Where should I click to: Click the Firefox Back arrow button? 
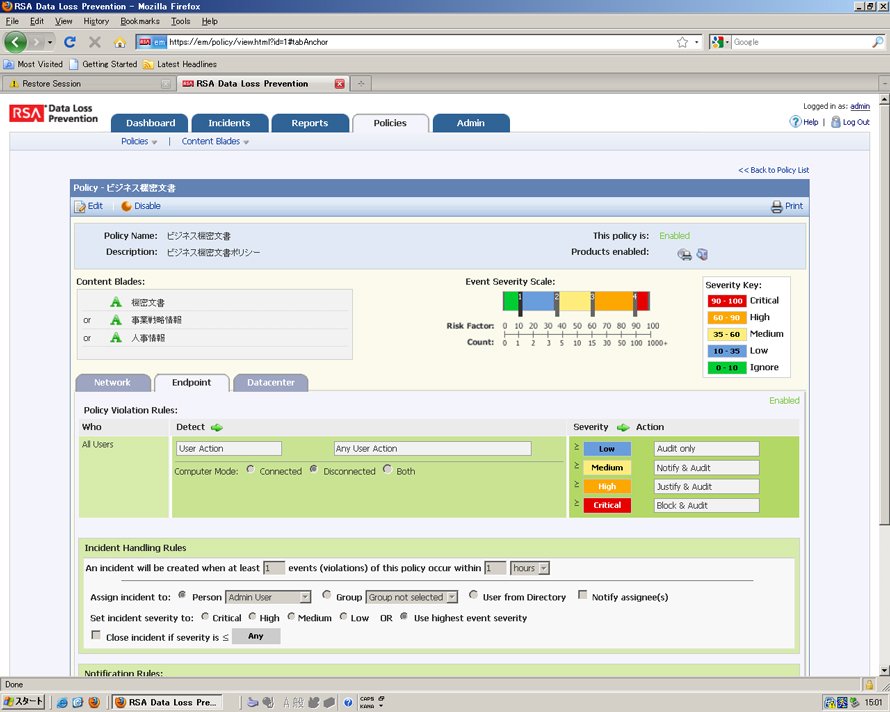(15, 42)
